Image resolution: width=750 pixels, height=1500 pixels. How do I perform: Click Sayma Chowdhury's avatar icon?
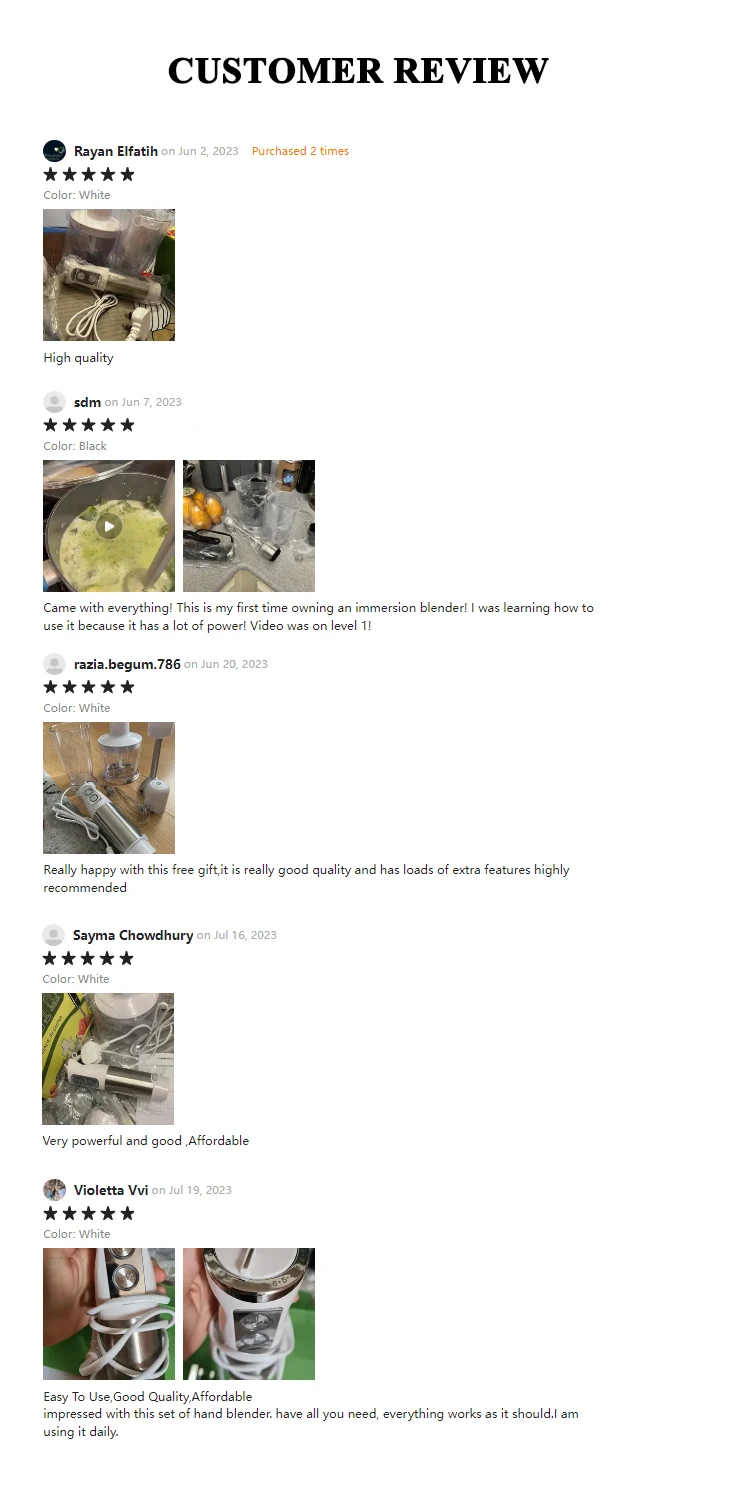53,935
